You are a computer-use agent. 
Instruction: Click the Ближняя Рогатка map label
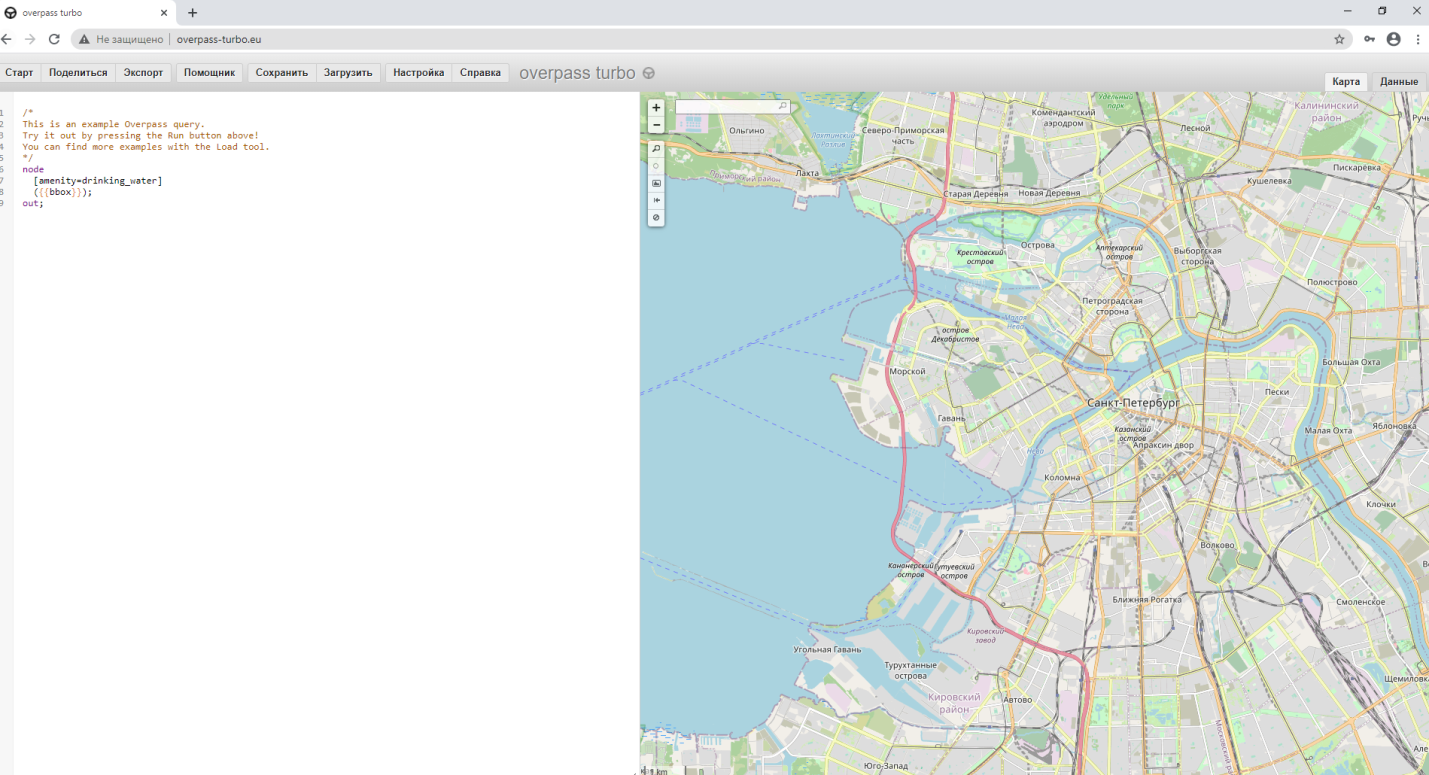[1146, 600]
